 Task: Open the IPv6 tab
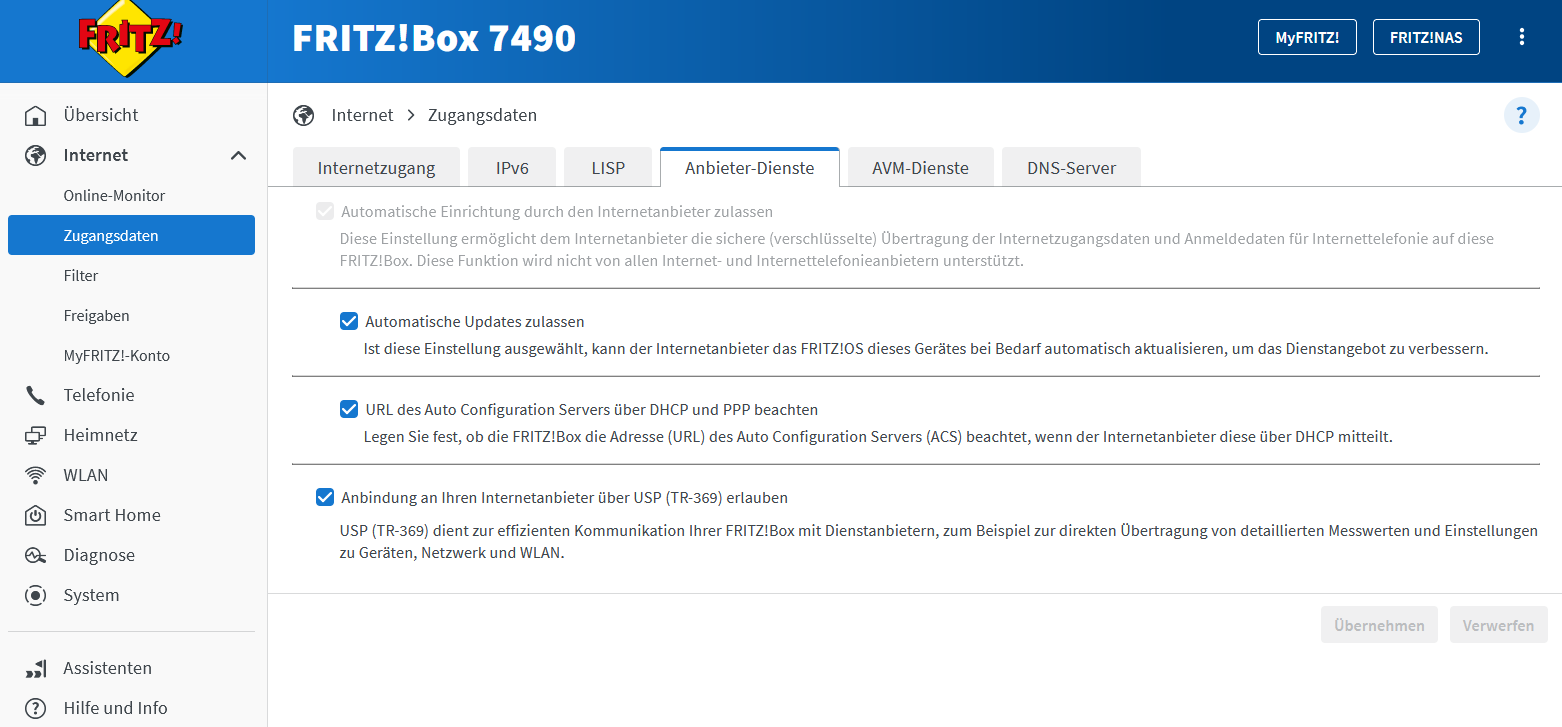(x=511, y=167)
